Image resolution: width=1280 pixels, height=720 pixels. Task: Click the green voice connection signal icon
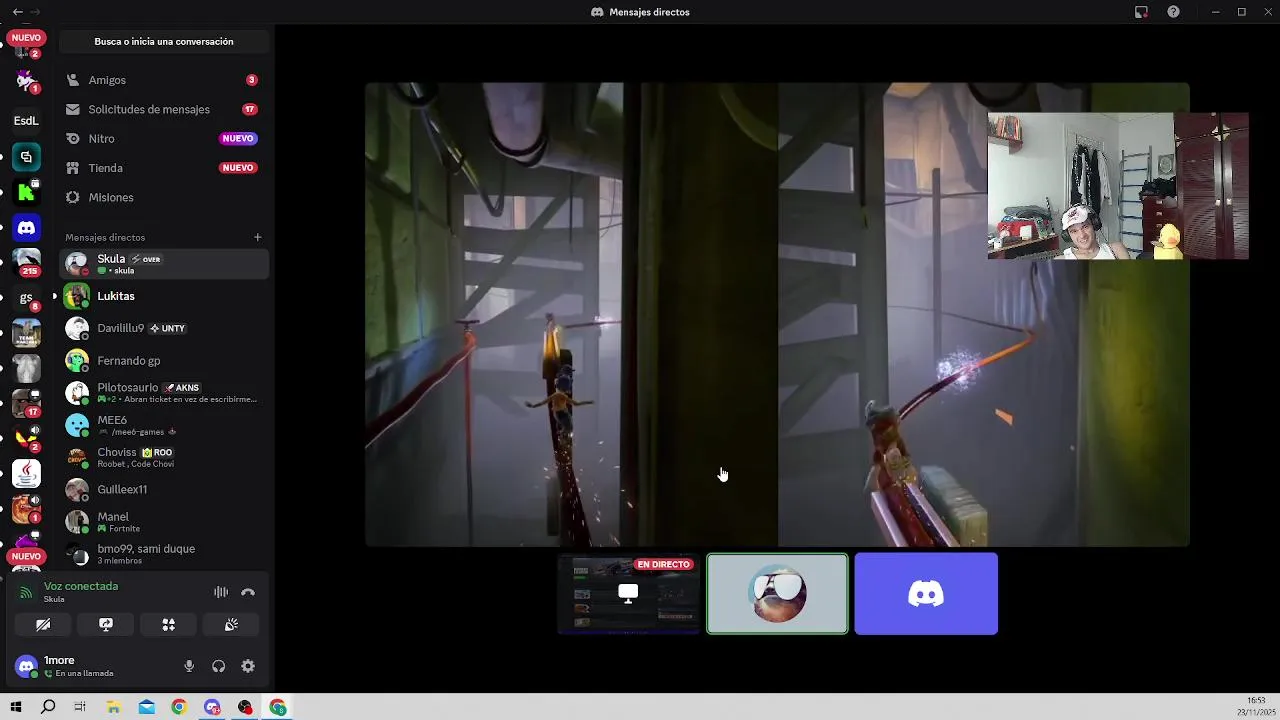pos(26,592)
